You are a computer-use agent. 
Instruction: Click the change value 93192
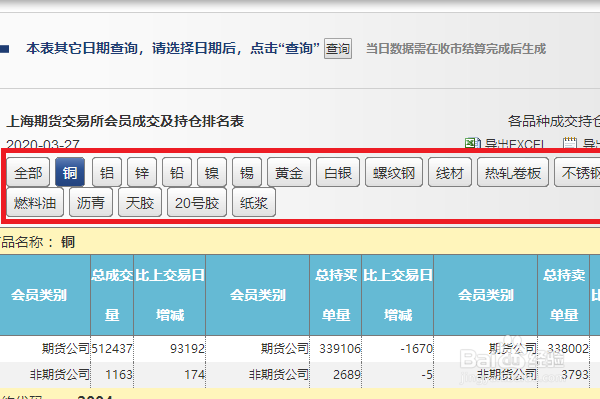click(187, 349)
